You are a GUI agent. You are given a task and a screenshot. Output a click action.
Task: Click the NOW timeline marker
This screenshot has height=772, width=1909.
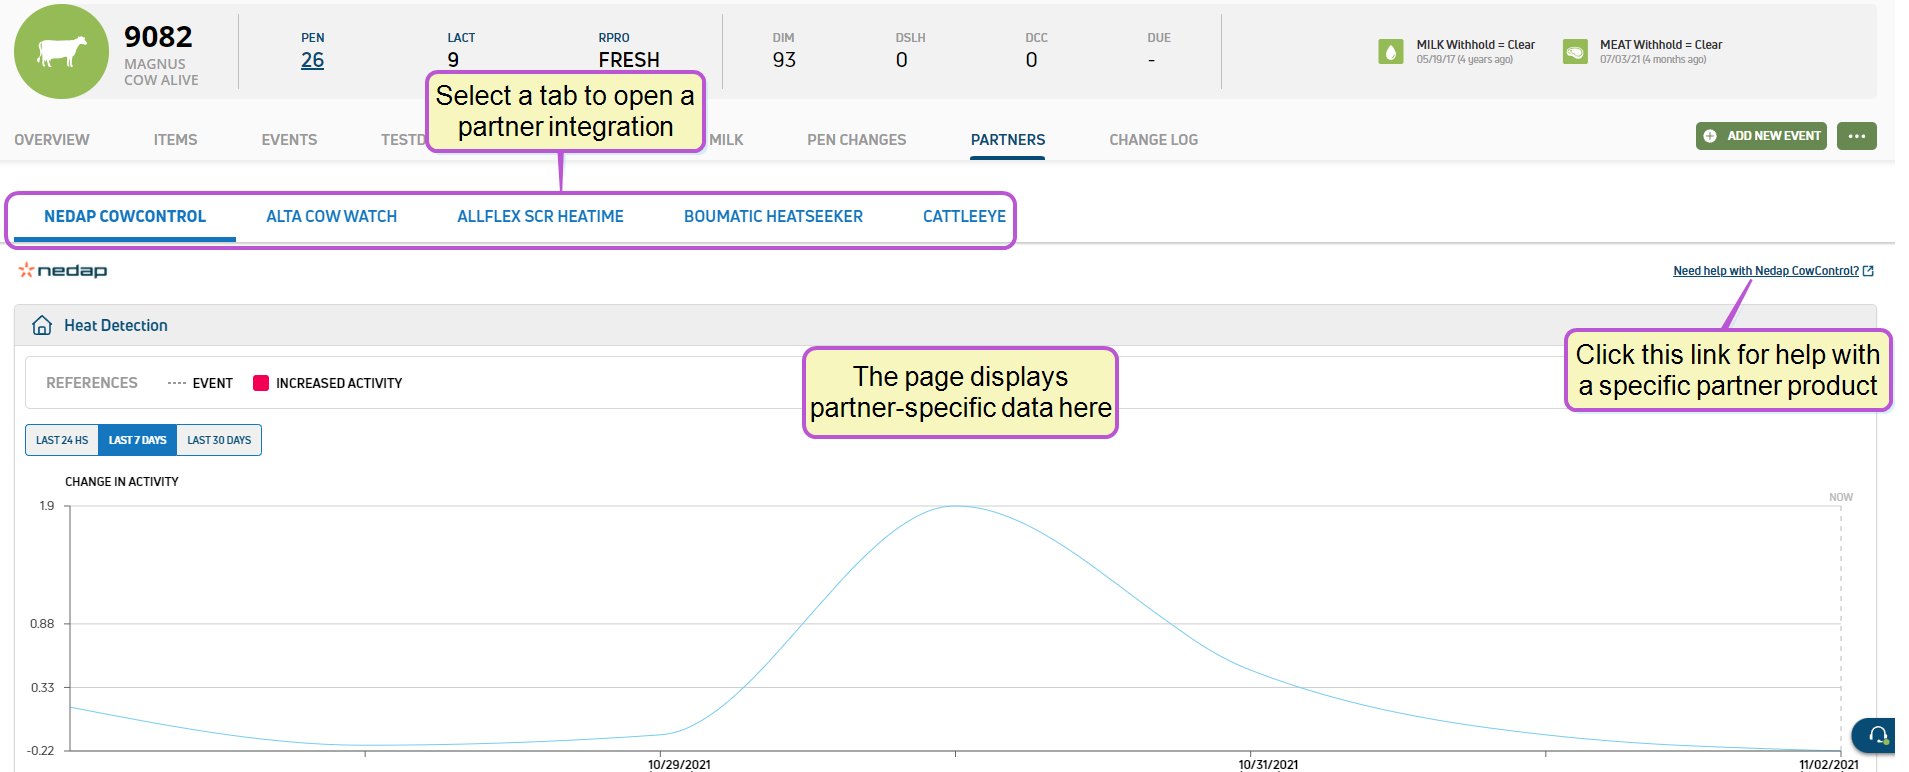tap(1841, 497)
